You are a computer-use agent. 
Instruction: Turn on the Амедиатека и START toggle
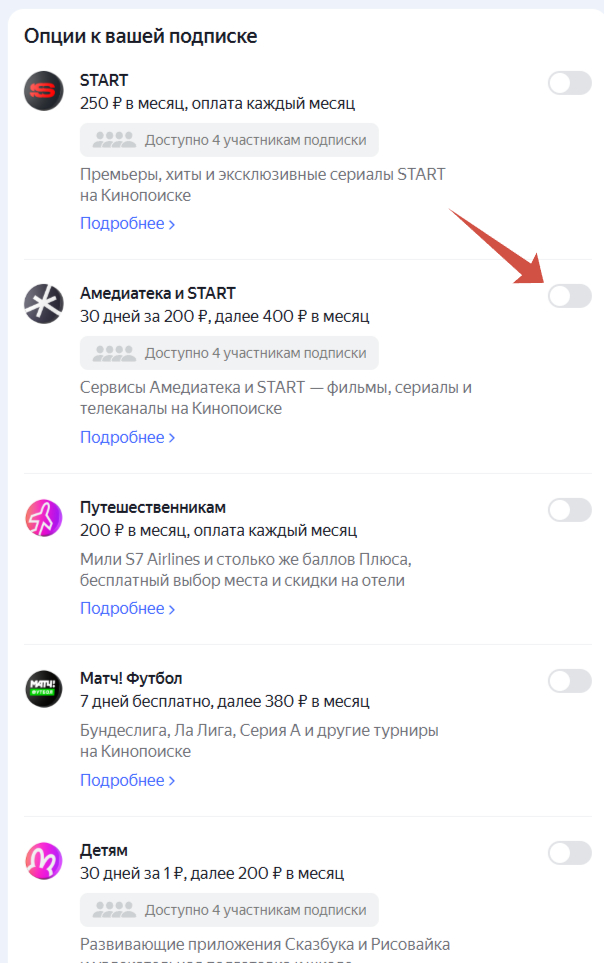570,296
